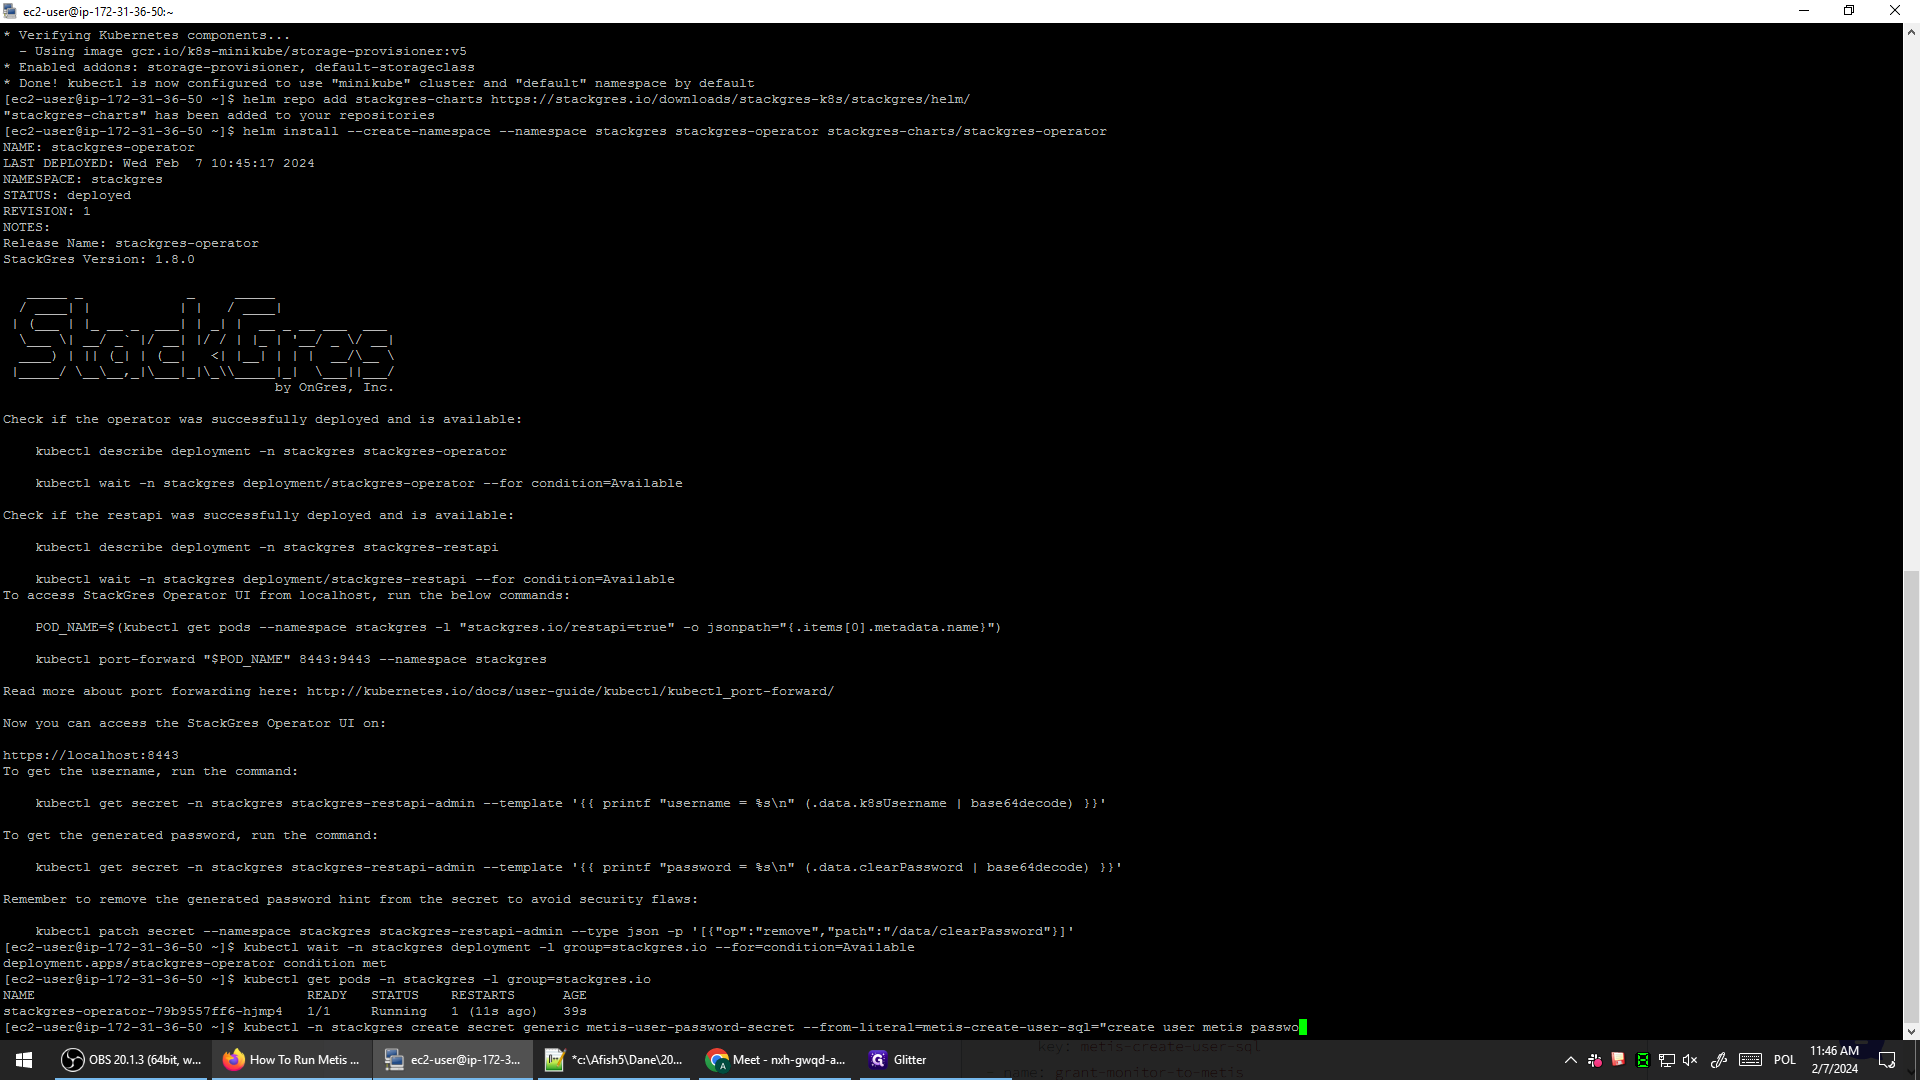Switch to OBS 20.1.3 in the taskbar
The image size is (1920, 1080).
click(x=131, y=1060)
